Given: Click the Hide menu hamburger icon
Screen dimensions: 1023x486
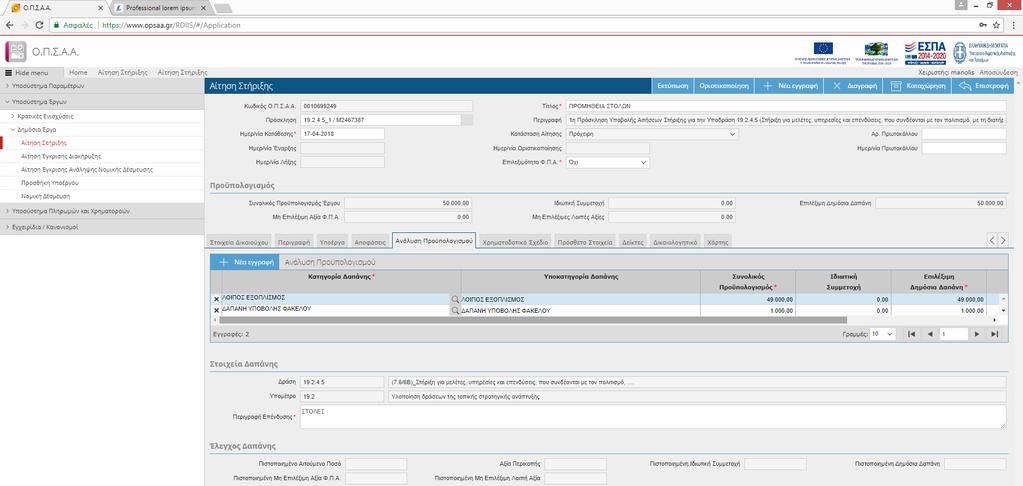Looking at the screenshot, I should (8, 73).
